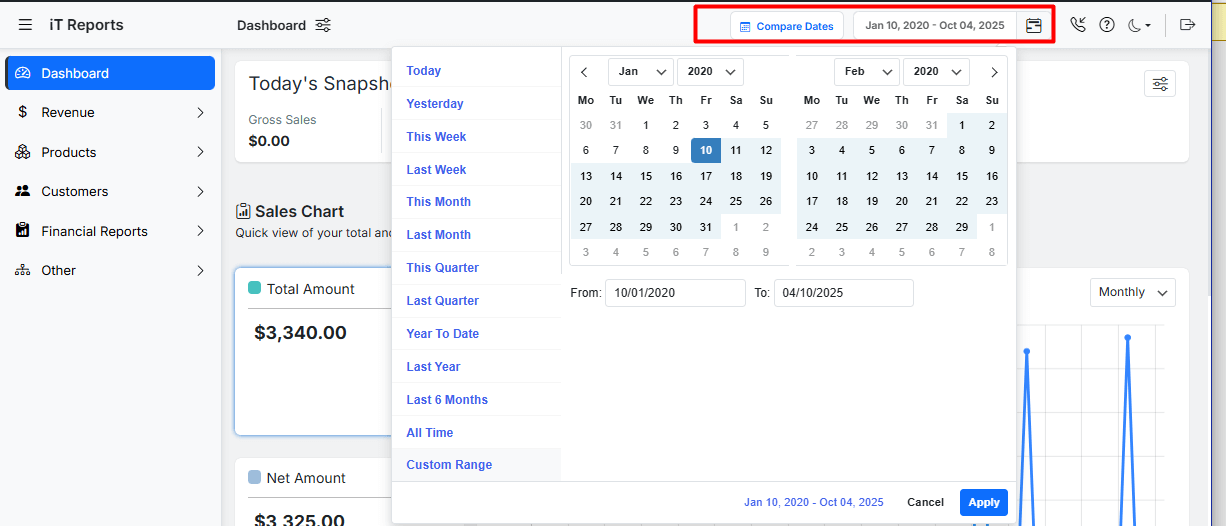Click the $3,340.00 amount text

click(301, 333)
